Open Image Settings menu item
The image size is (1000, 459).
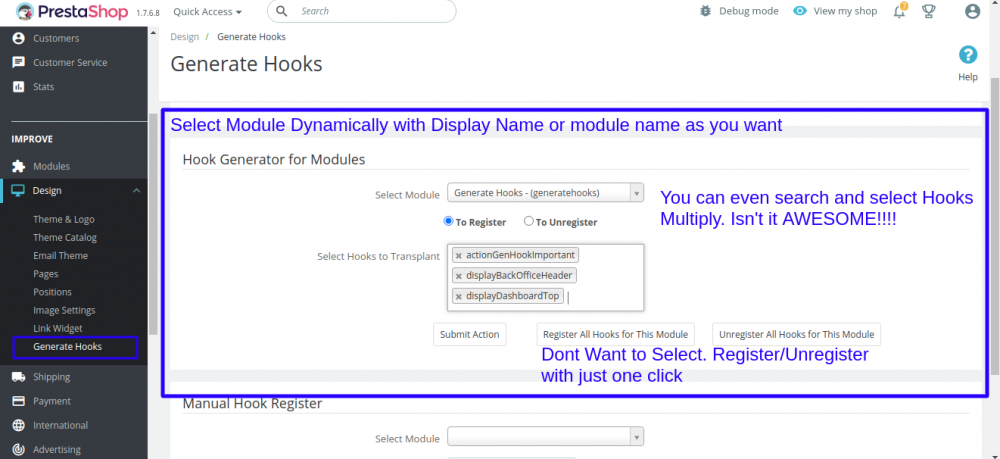pyautogui.click(x=64, y=310)
